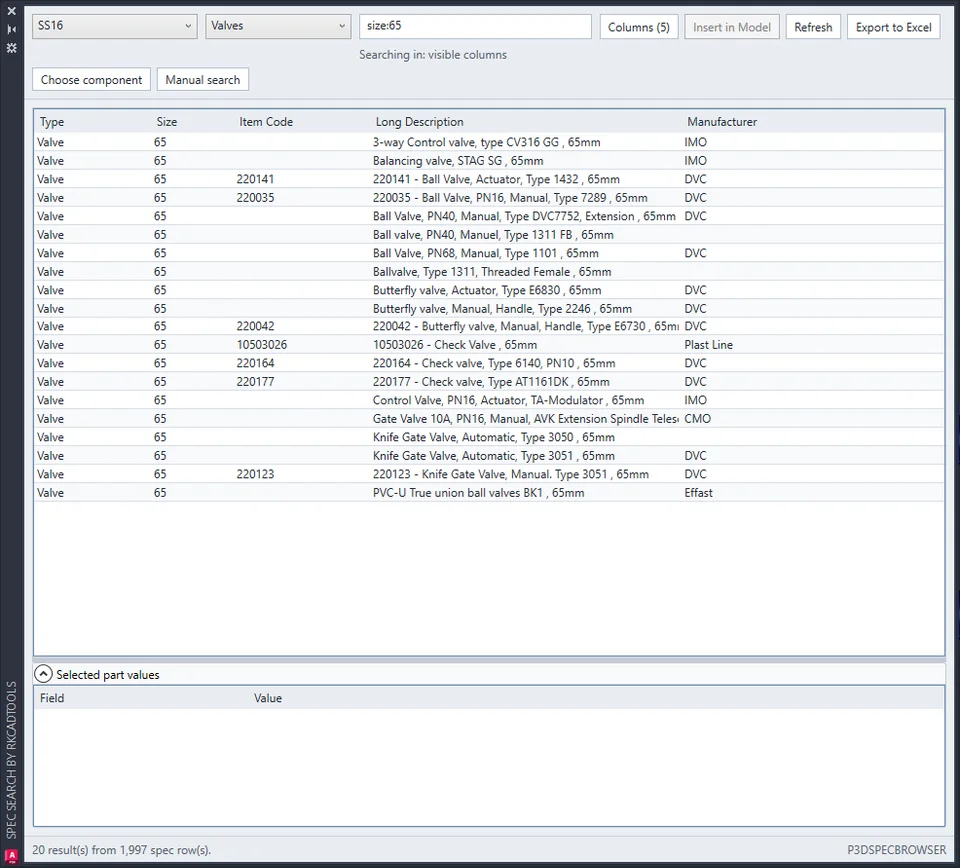Select Ball Valve PN68 Type 1101 row
This screenshot has width=960, height=868.
pos(489,253)
